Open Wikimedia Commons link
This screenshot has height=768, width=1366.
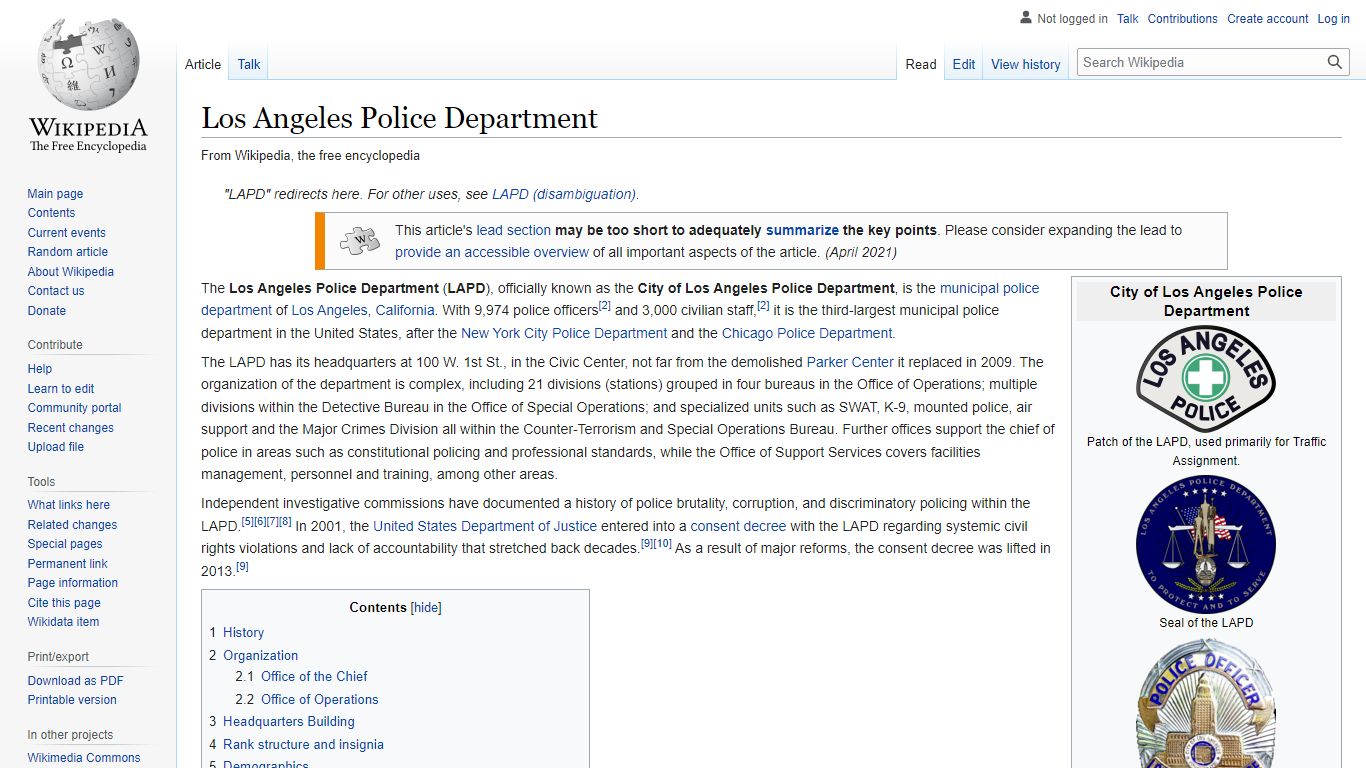pos(84,758)
